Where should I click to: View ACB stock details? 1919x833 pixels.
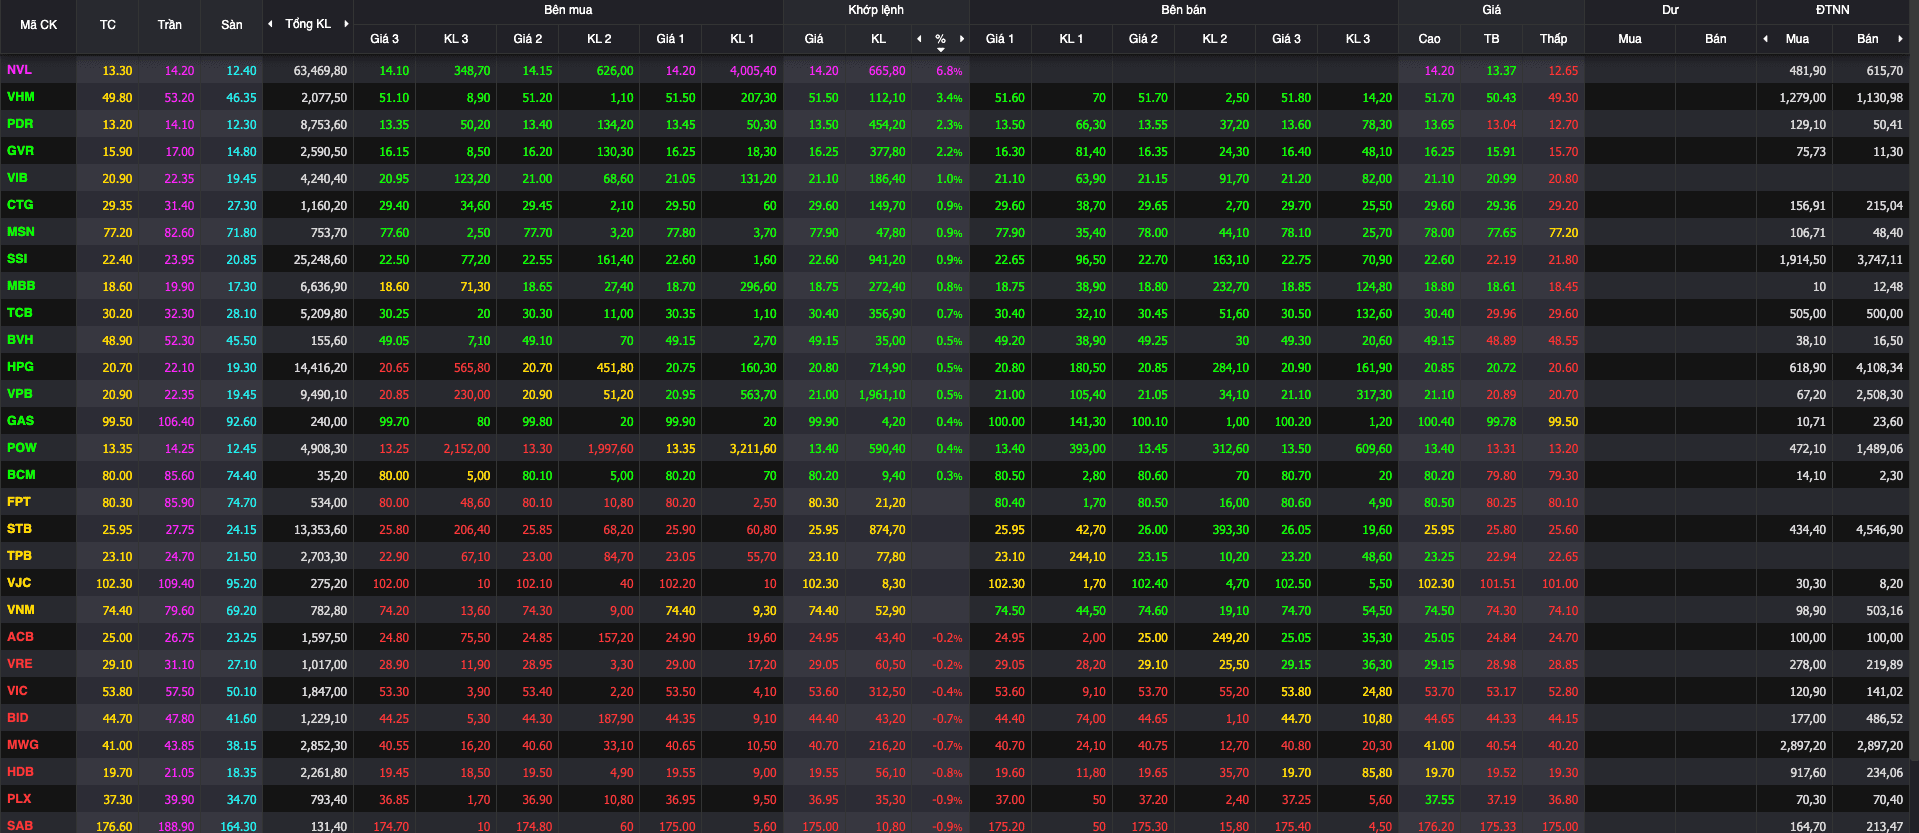[x=20, y=637]
